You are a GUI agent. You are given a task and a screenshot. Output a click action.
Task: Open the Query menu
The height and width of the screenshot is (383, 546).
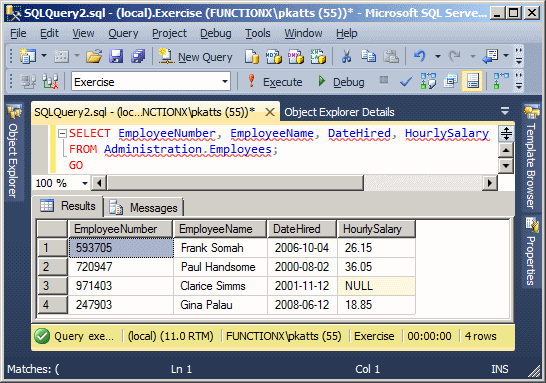click(123, 33)
